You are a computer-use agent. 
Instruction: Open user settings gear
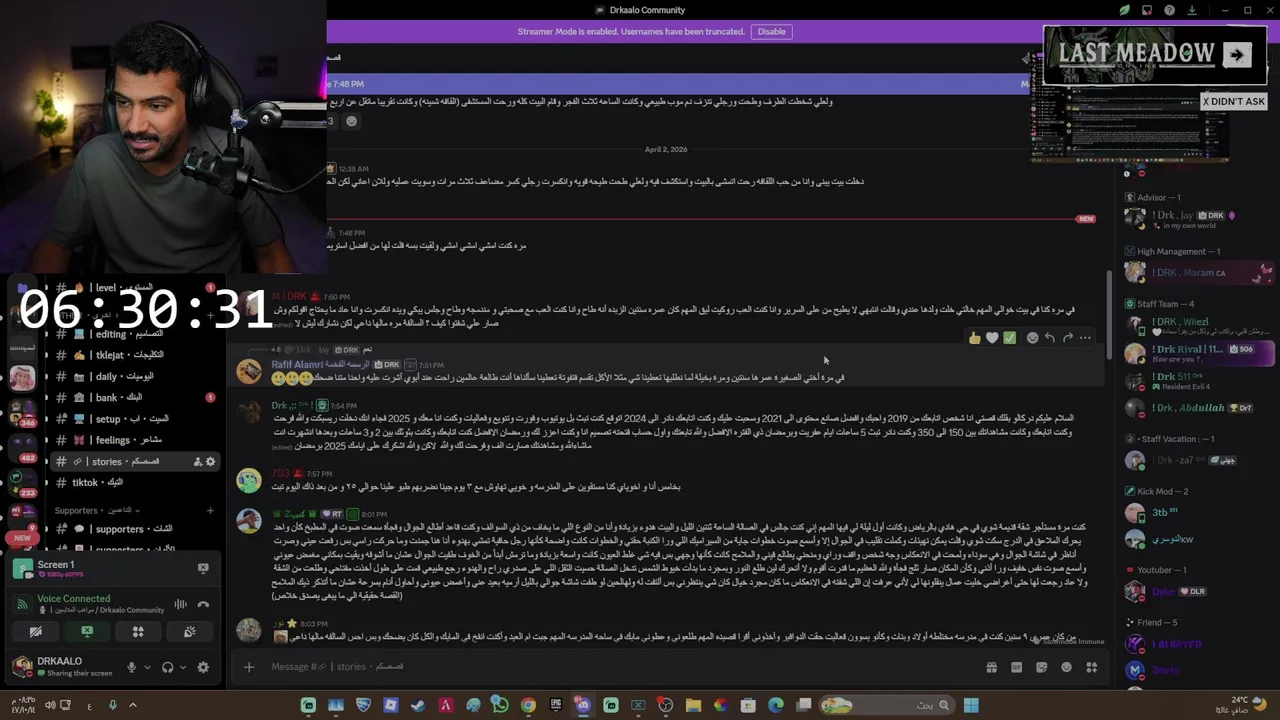pyautogui.click(x=203, y=667)
